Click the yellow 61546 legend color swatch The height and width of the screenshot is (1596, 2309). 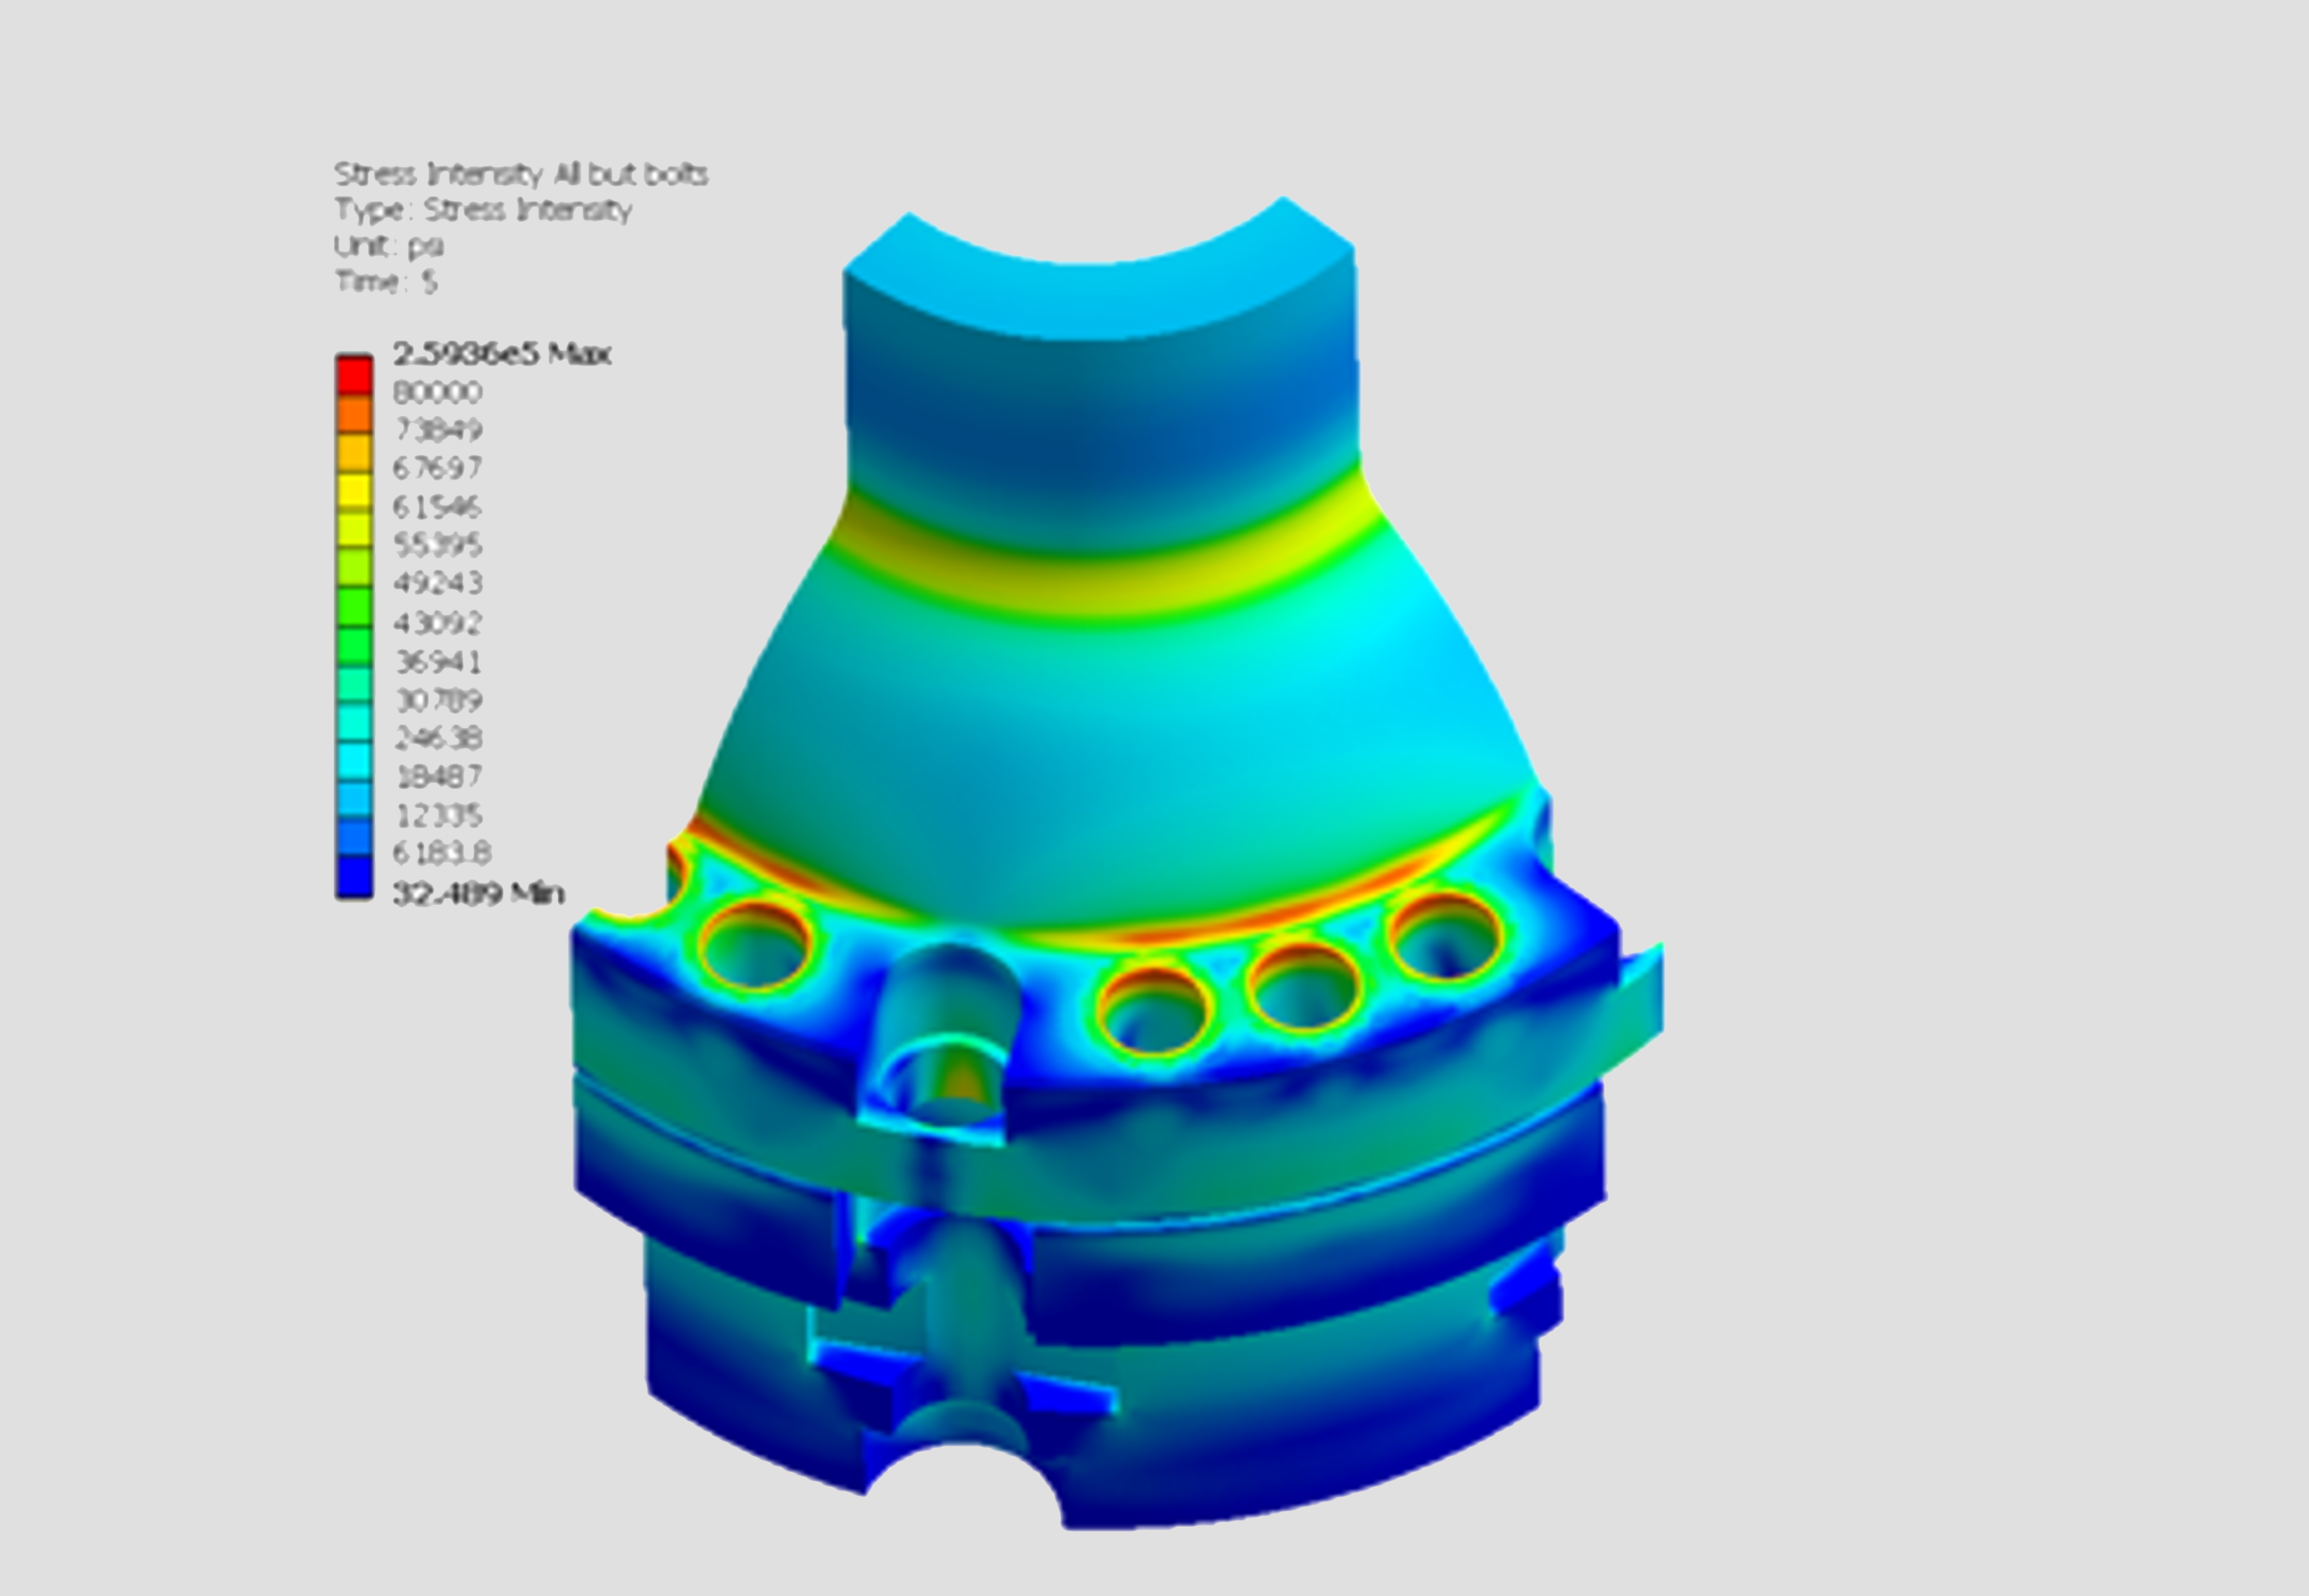click(354, 492)
